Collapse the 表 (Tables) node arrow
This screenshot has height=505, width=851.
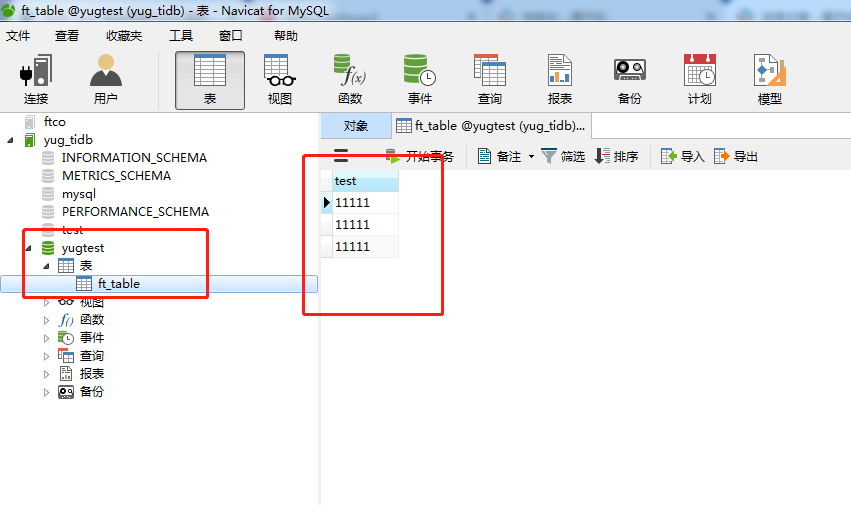[x=47, y=266]
